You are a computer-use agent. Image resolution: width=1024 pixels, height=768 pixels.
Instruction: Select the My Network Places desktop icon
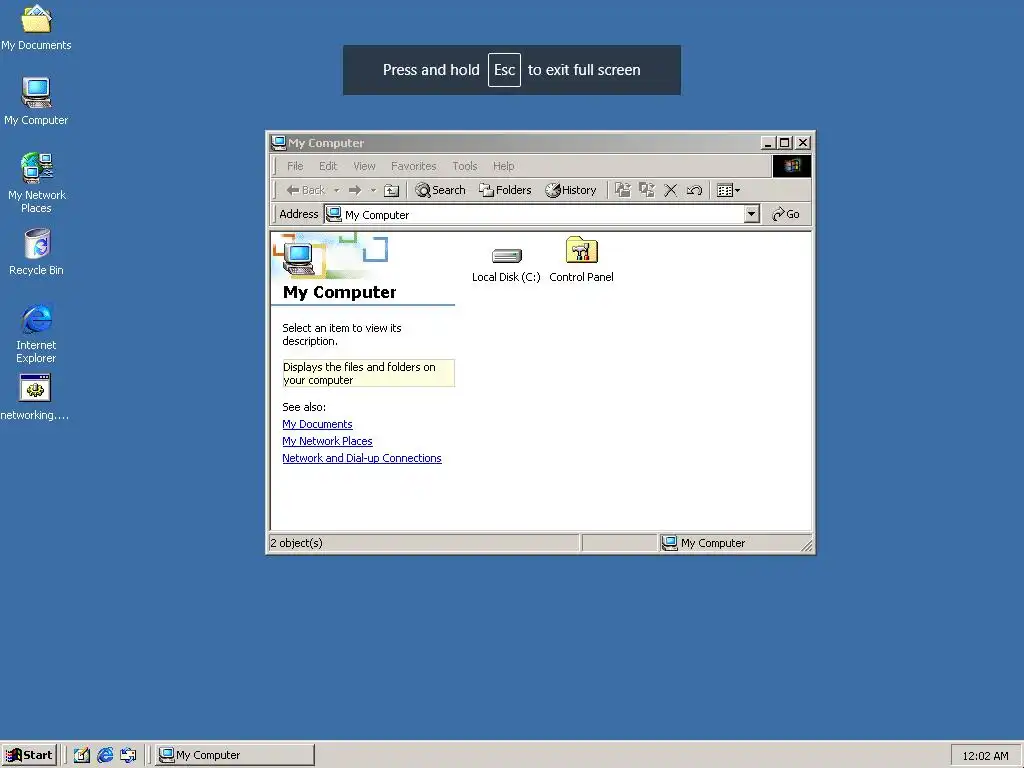coord(36,183)
